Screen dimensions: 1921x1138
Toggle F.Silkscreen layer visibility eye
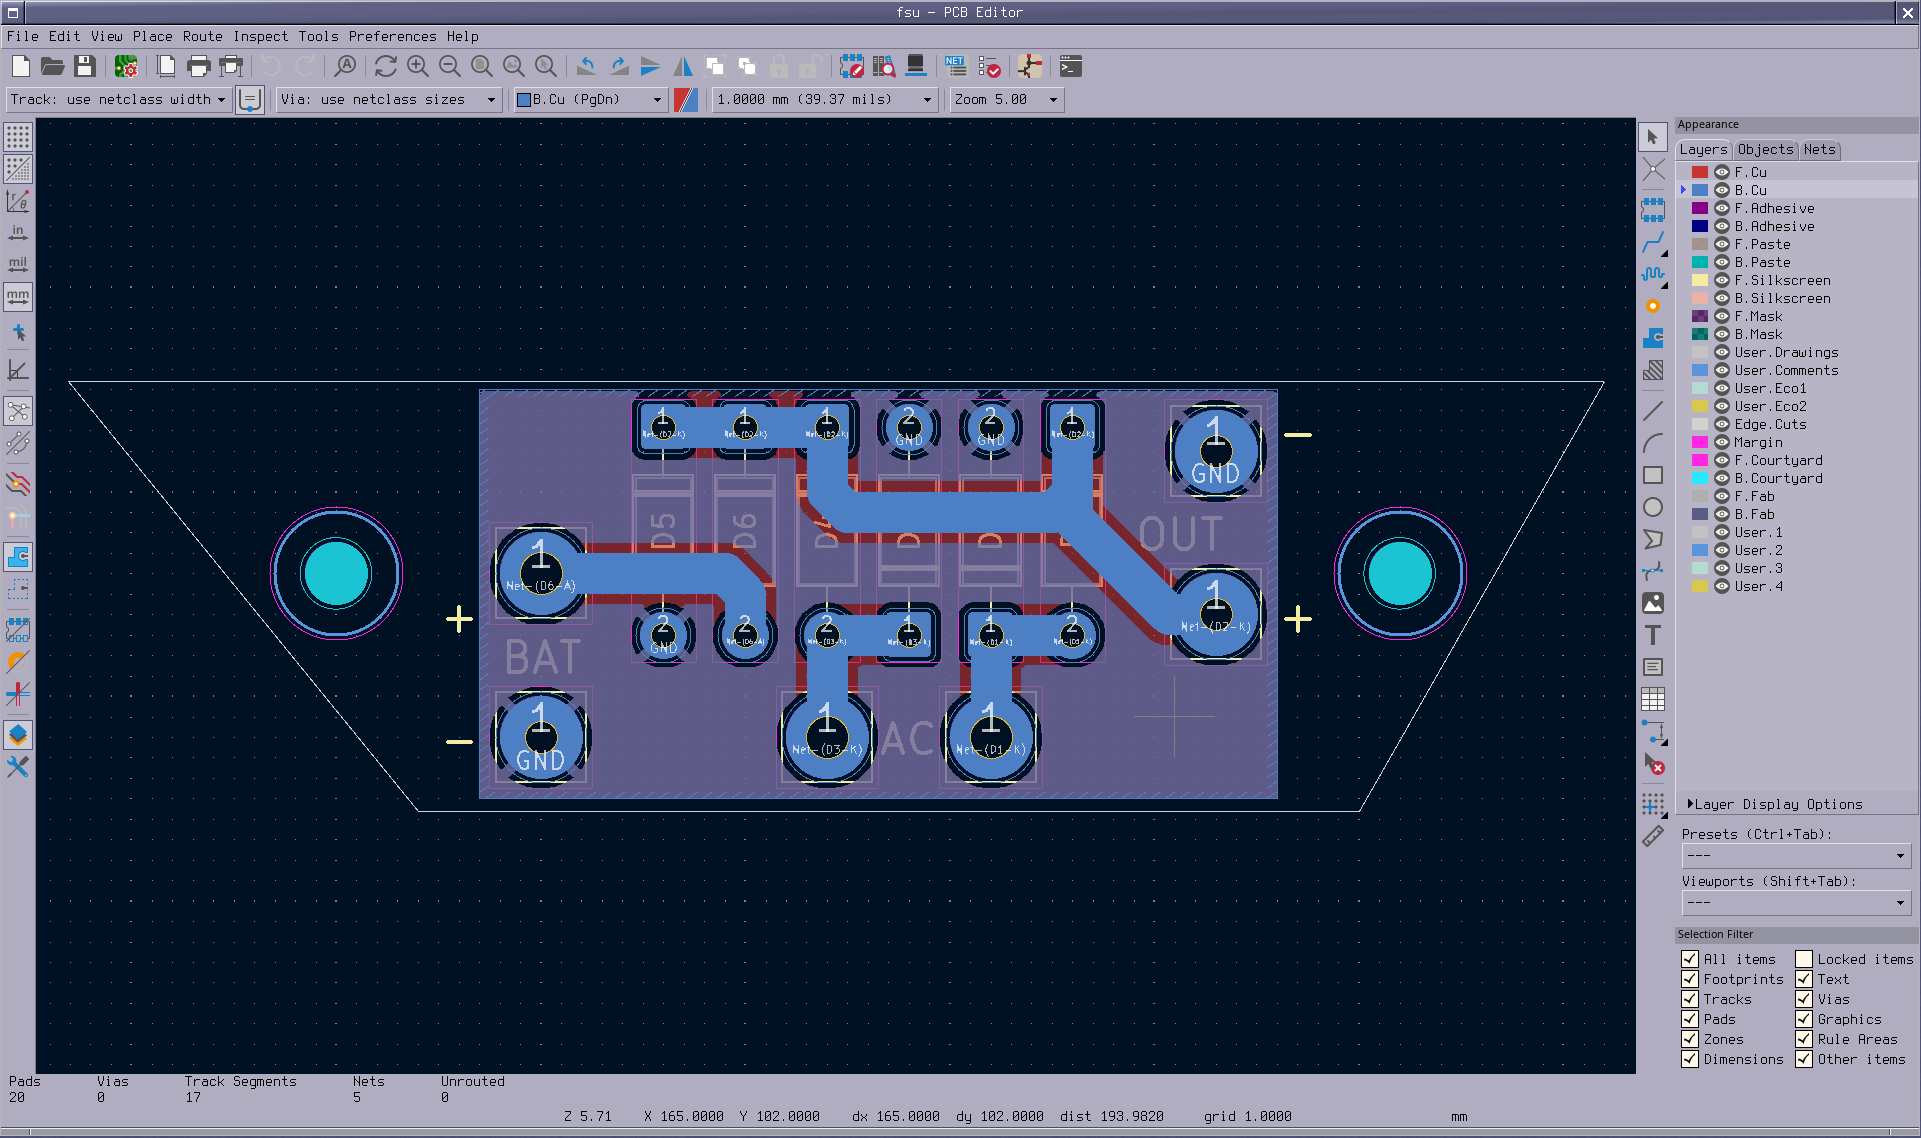[1722, 281]
